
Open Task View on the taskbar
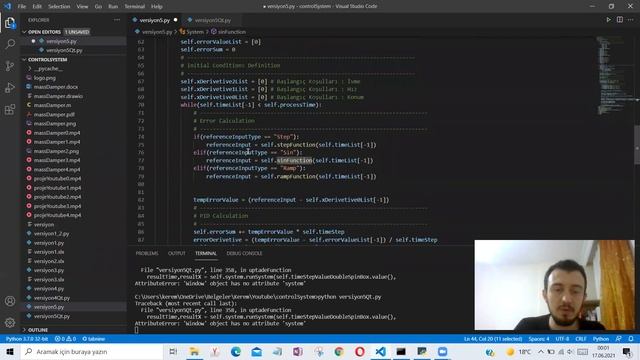(x=173, y=351)
